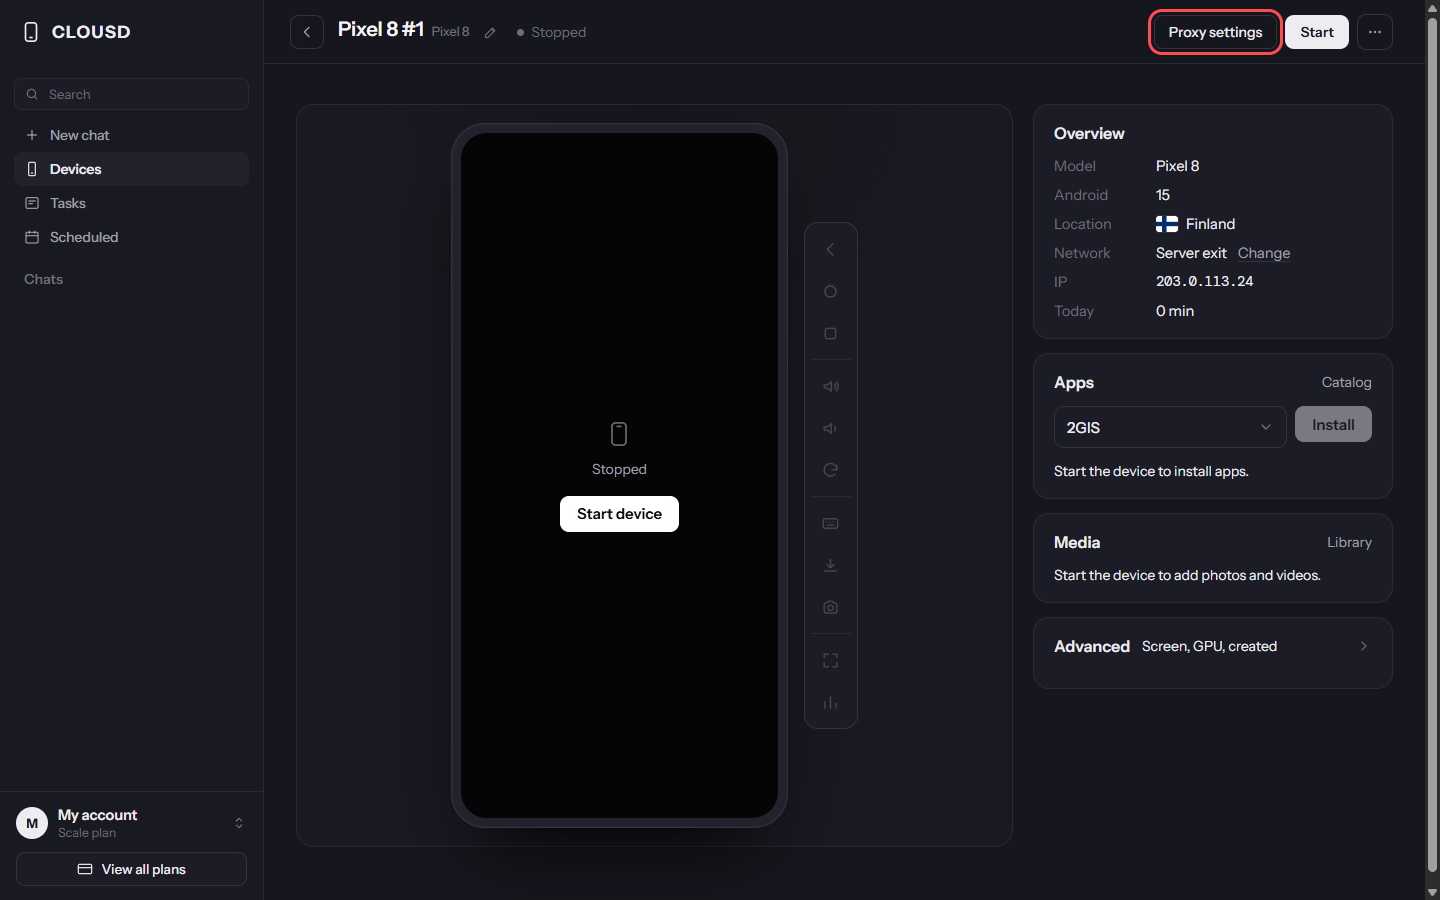Click the download arrow icon in device controls
This screenshot has width=1440, height=900.
830,565
